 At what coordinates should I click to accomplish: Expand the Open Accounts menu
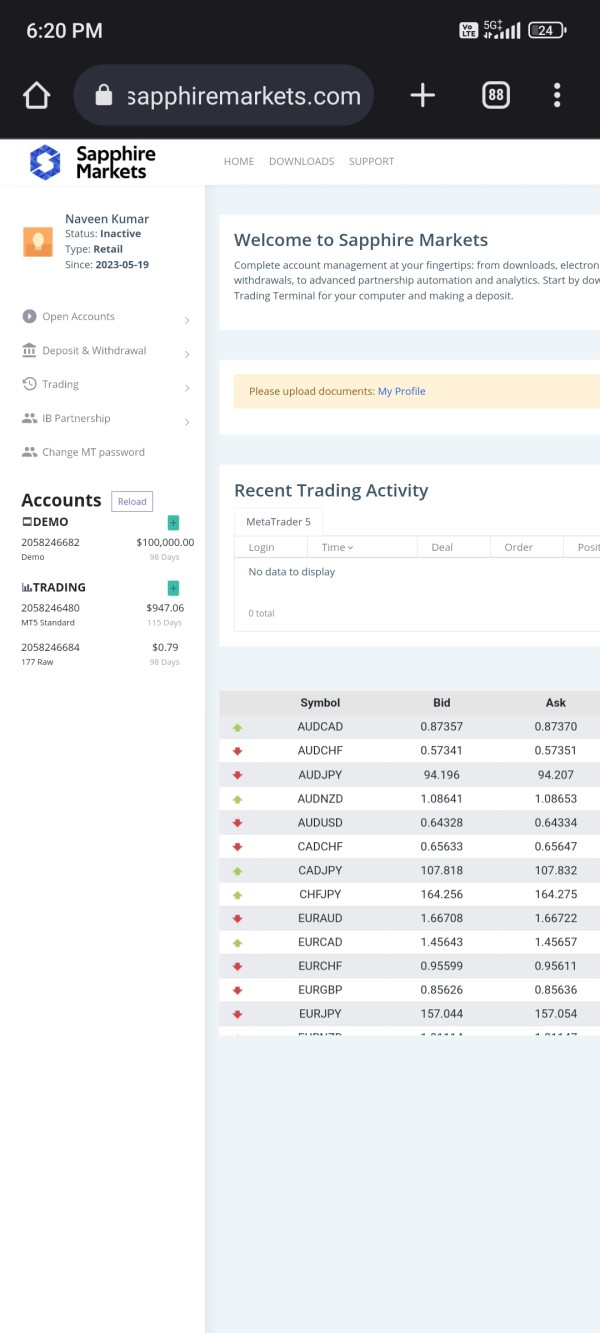(78, 317)
